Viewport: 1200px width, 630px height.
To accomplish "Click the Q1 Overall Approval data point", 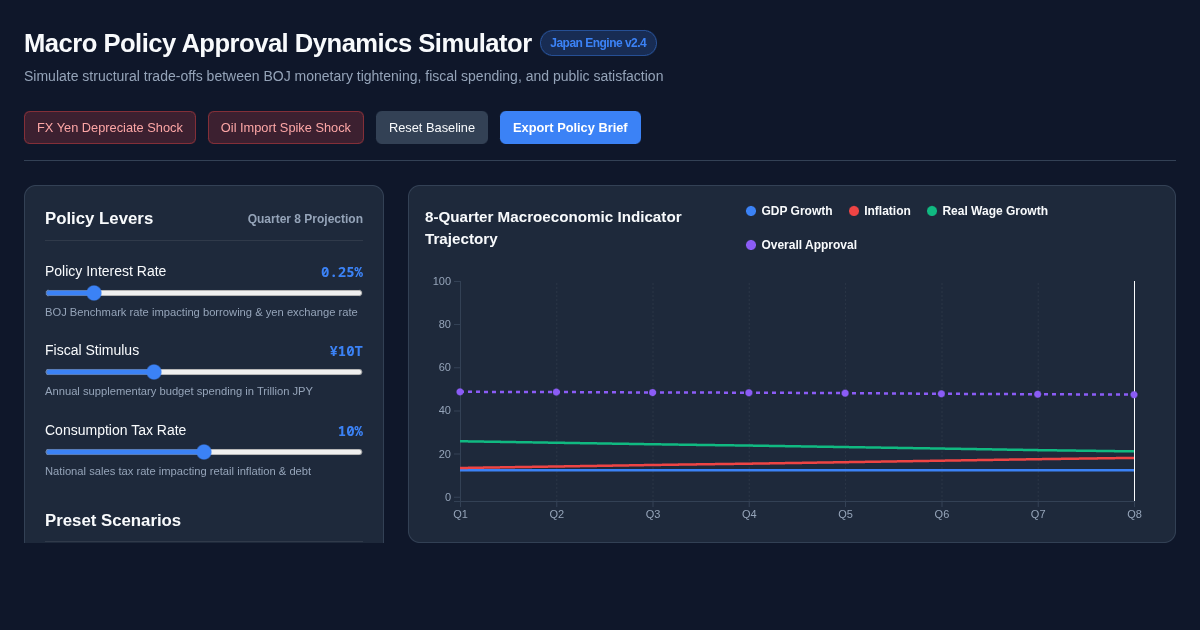I will point(460,392).
